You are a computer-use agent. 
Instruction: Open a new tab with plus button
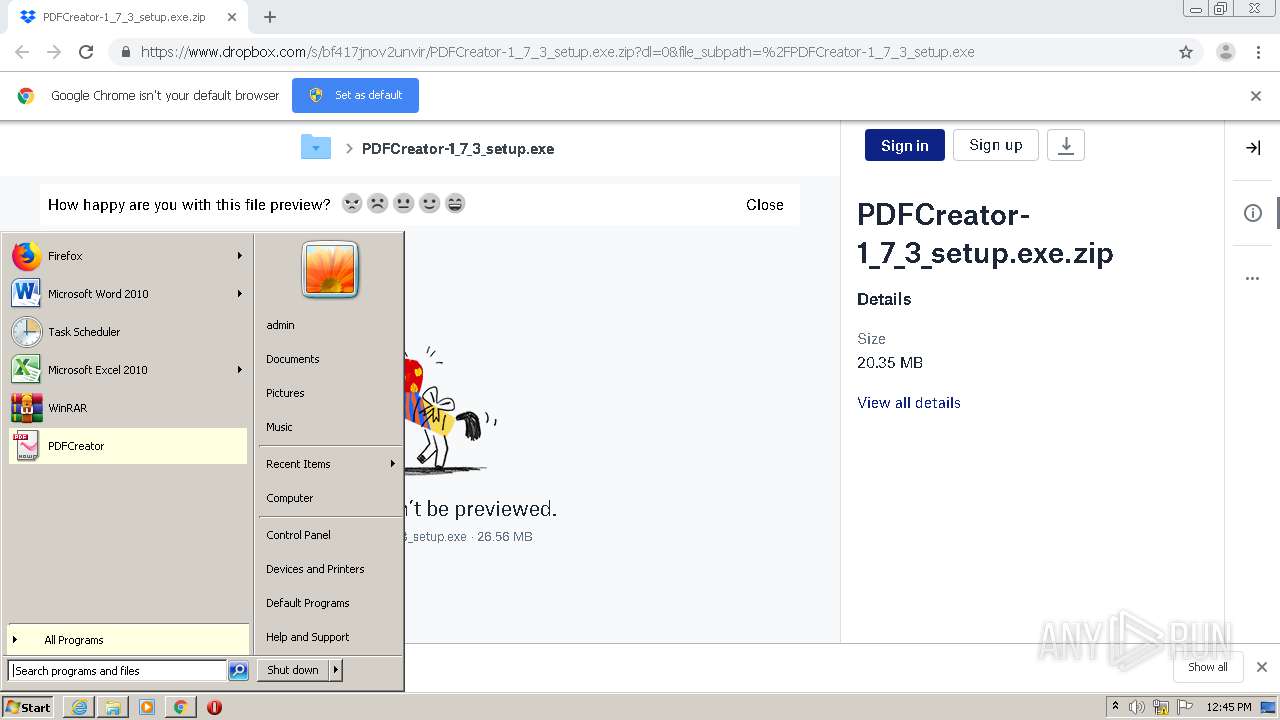tap(270, 16)
